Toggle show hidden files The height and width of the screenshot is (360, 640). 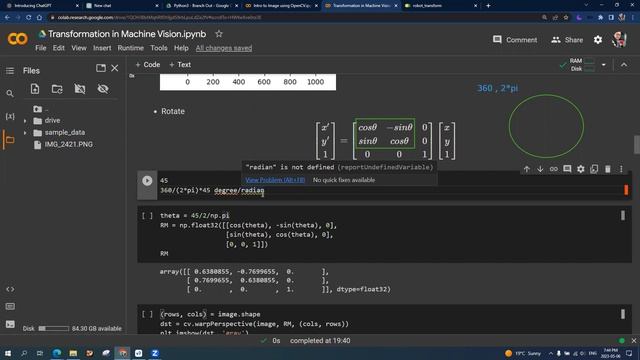(x=103, y=89)
